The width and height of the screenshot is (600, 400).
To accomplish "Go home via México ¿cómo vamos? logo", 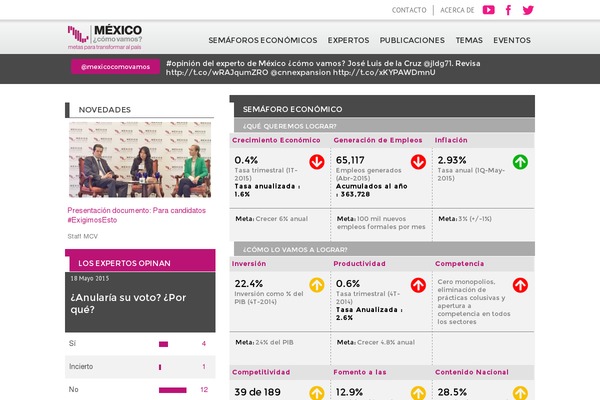I will [x=105, y=37].
